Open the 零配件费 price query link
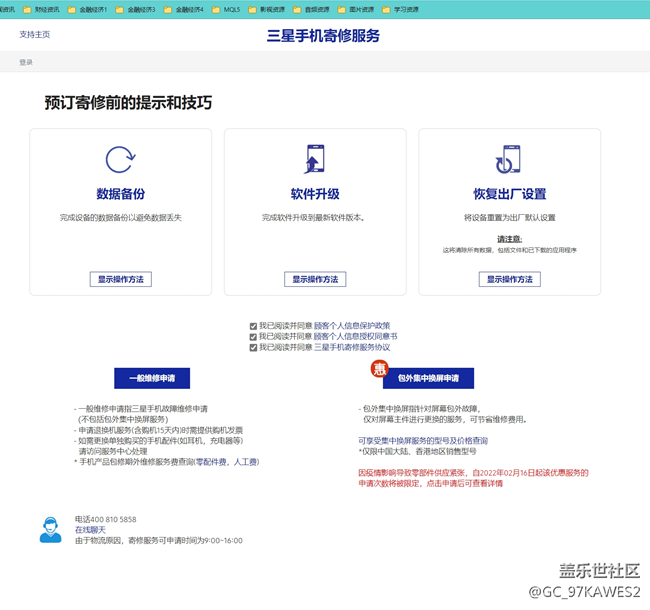This screenshot has width=650, height=610. click(x=213, y=462)
